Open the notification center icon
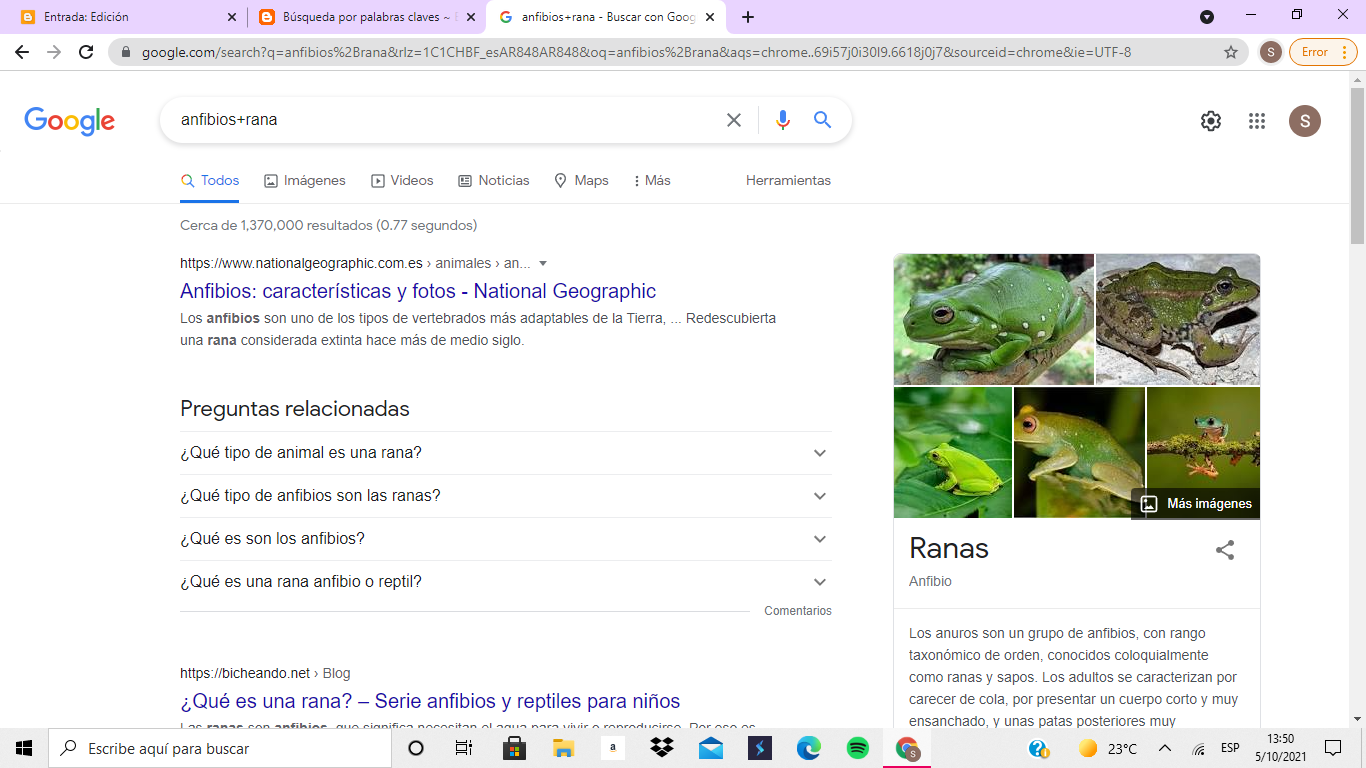This screenshot has width=1366, height=768. point(1333,748)
